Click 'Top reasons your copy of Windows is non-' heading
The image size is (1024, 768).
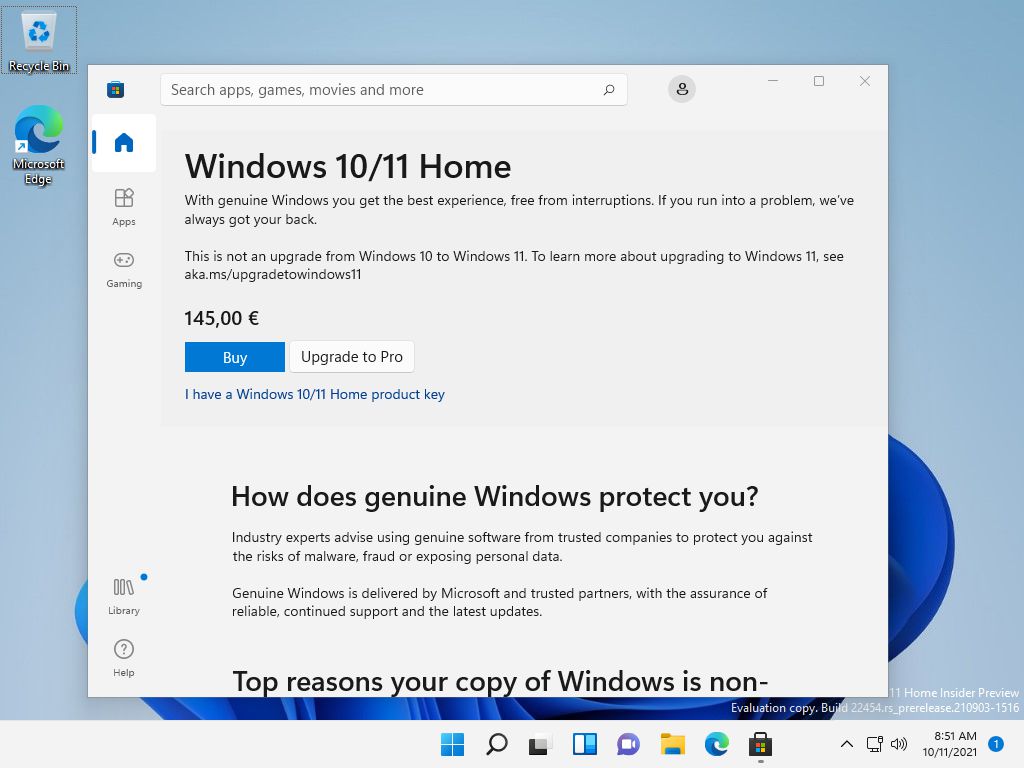click(x=500, y=681)
